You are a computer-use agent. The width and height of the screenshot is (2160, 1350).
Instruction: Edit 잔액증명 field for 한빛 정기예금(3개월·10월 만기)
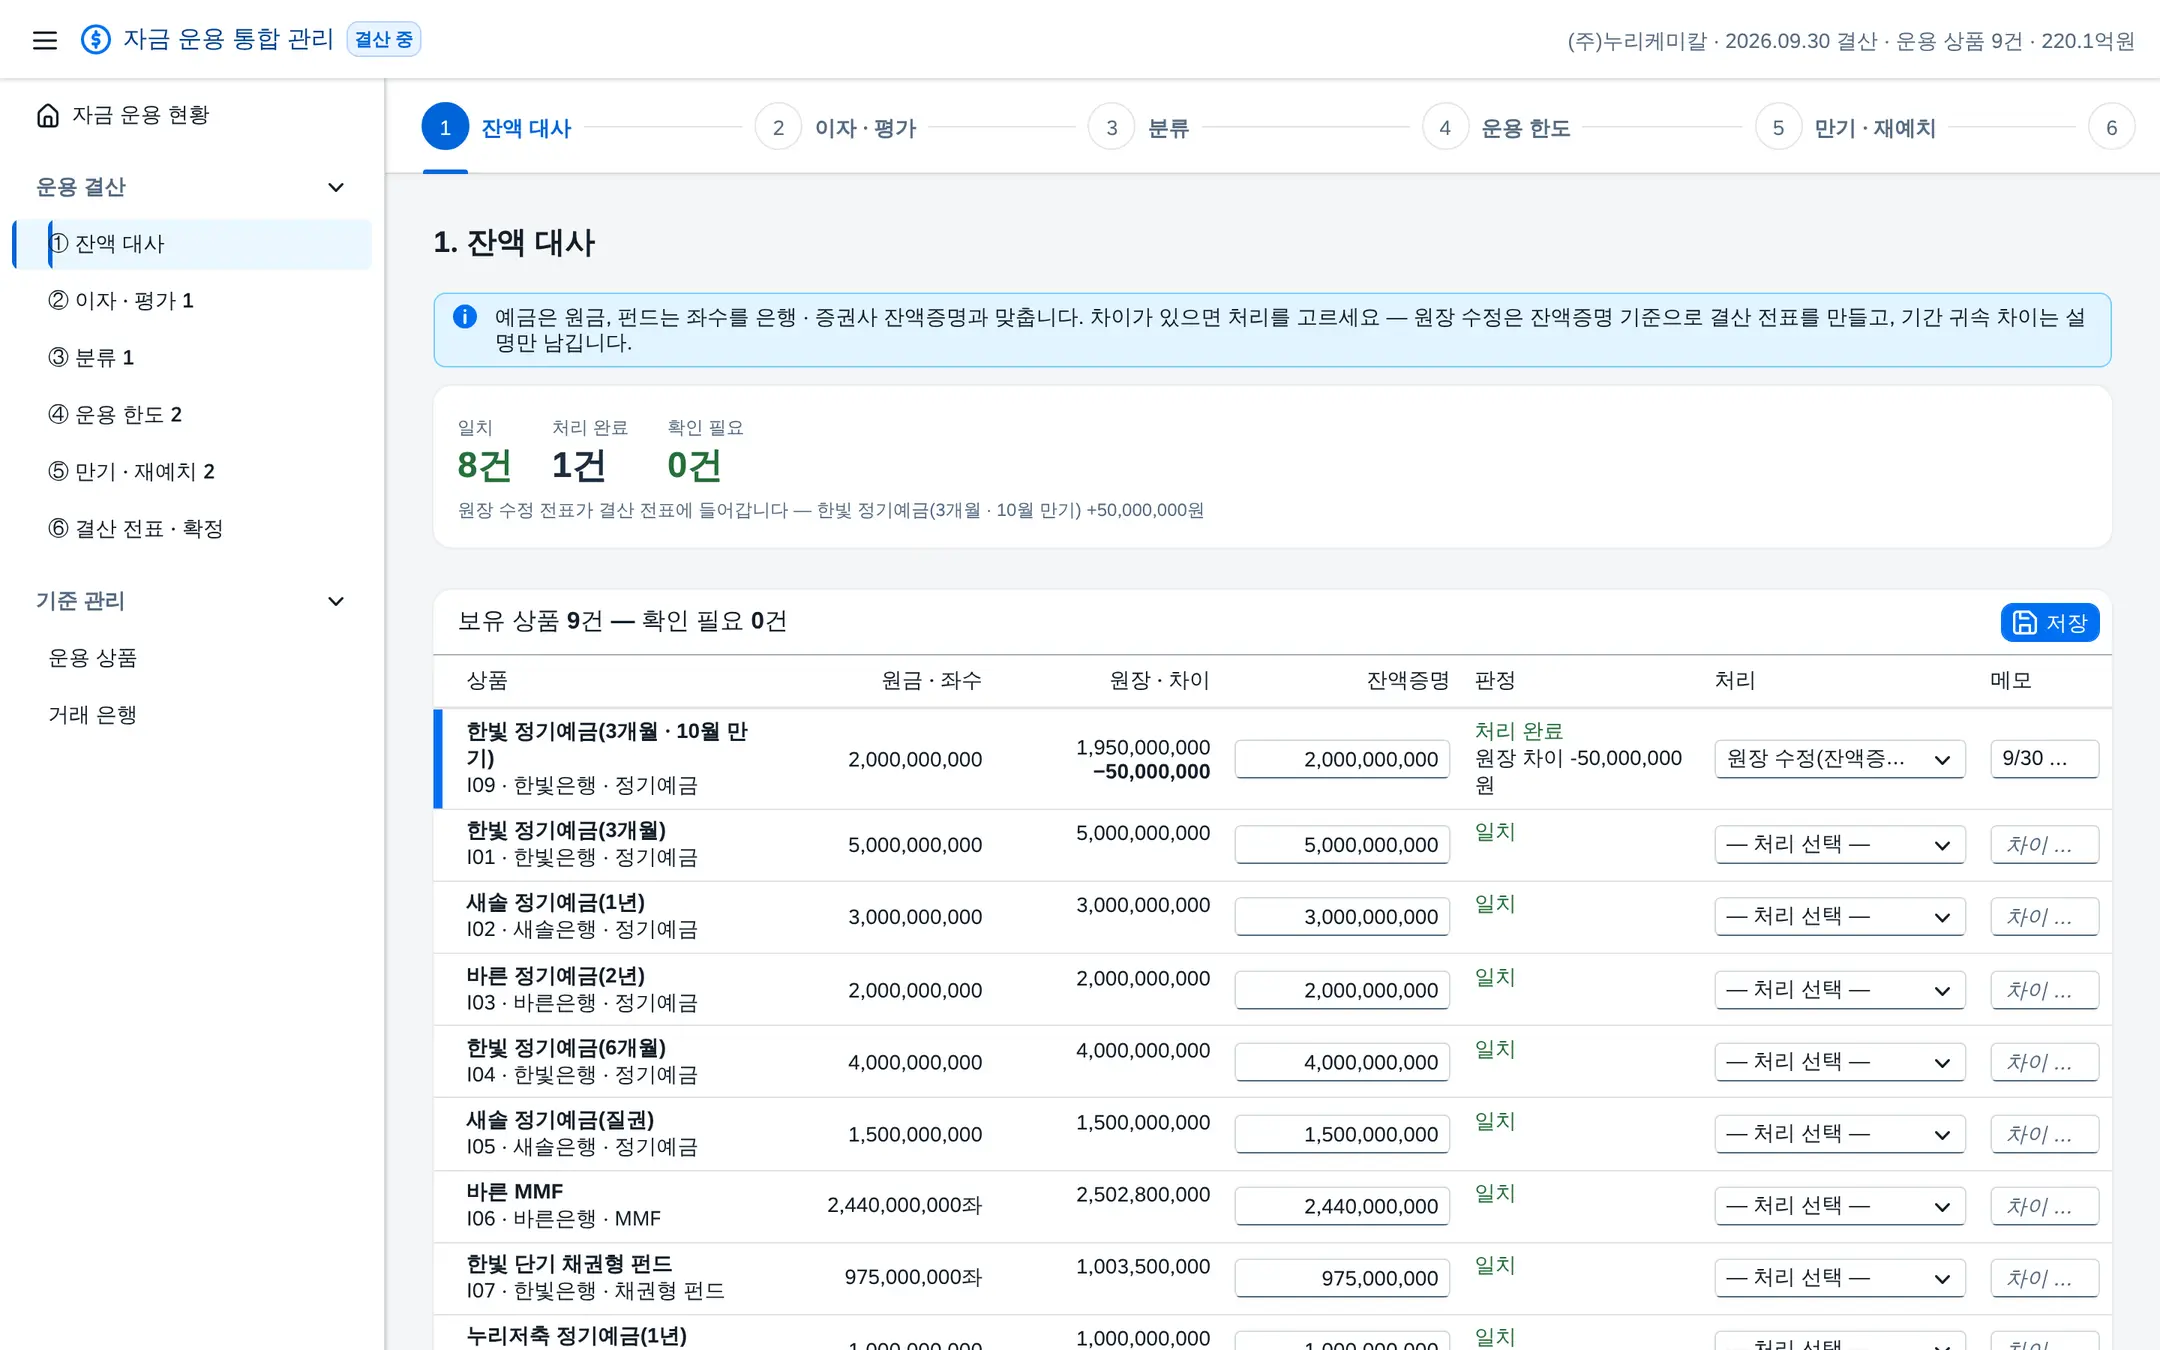point(1342,759)
